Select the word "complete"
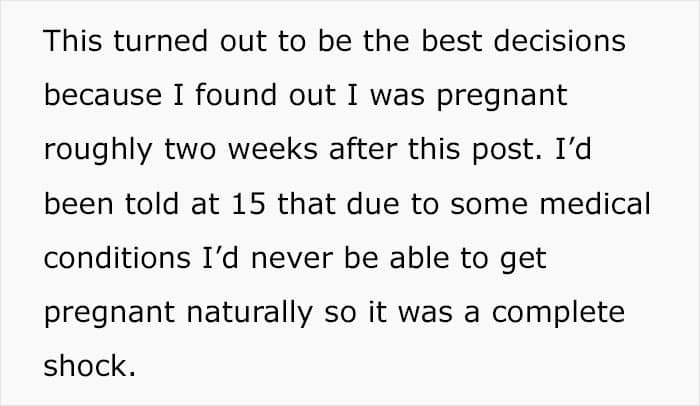700x406 pixels. (558, 314)
